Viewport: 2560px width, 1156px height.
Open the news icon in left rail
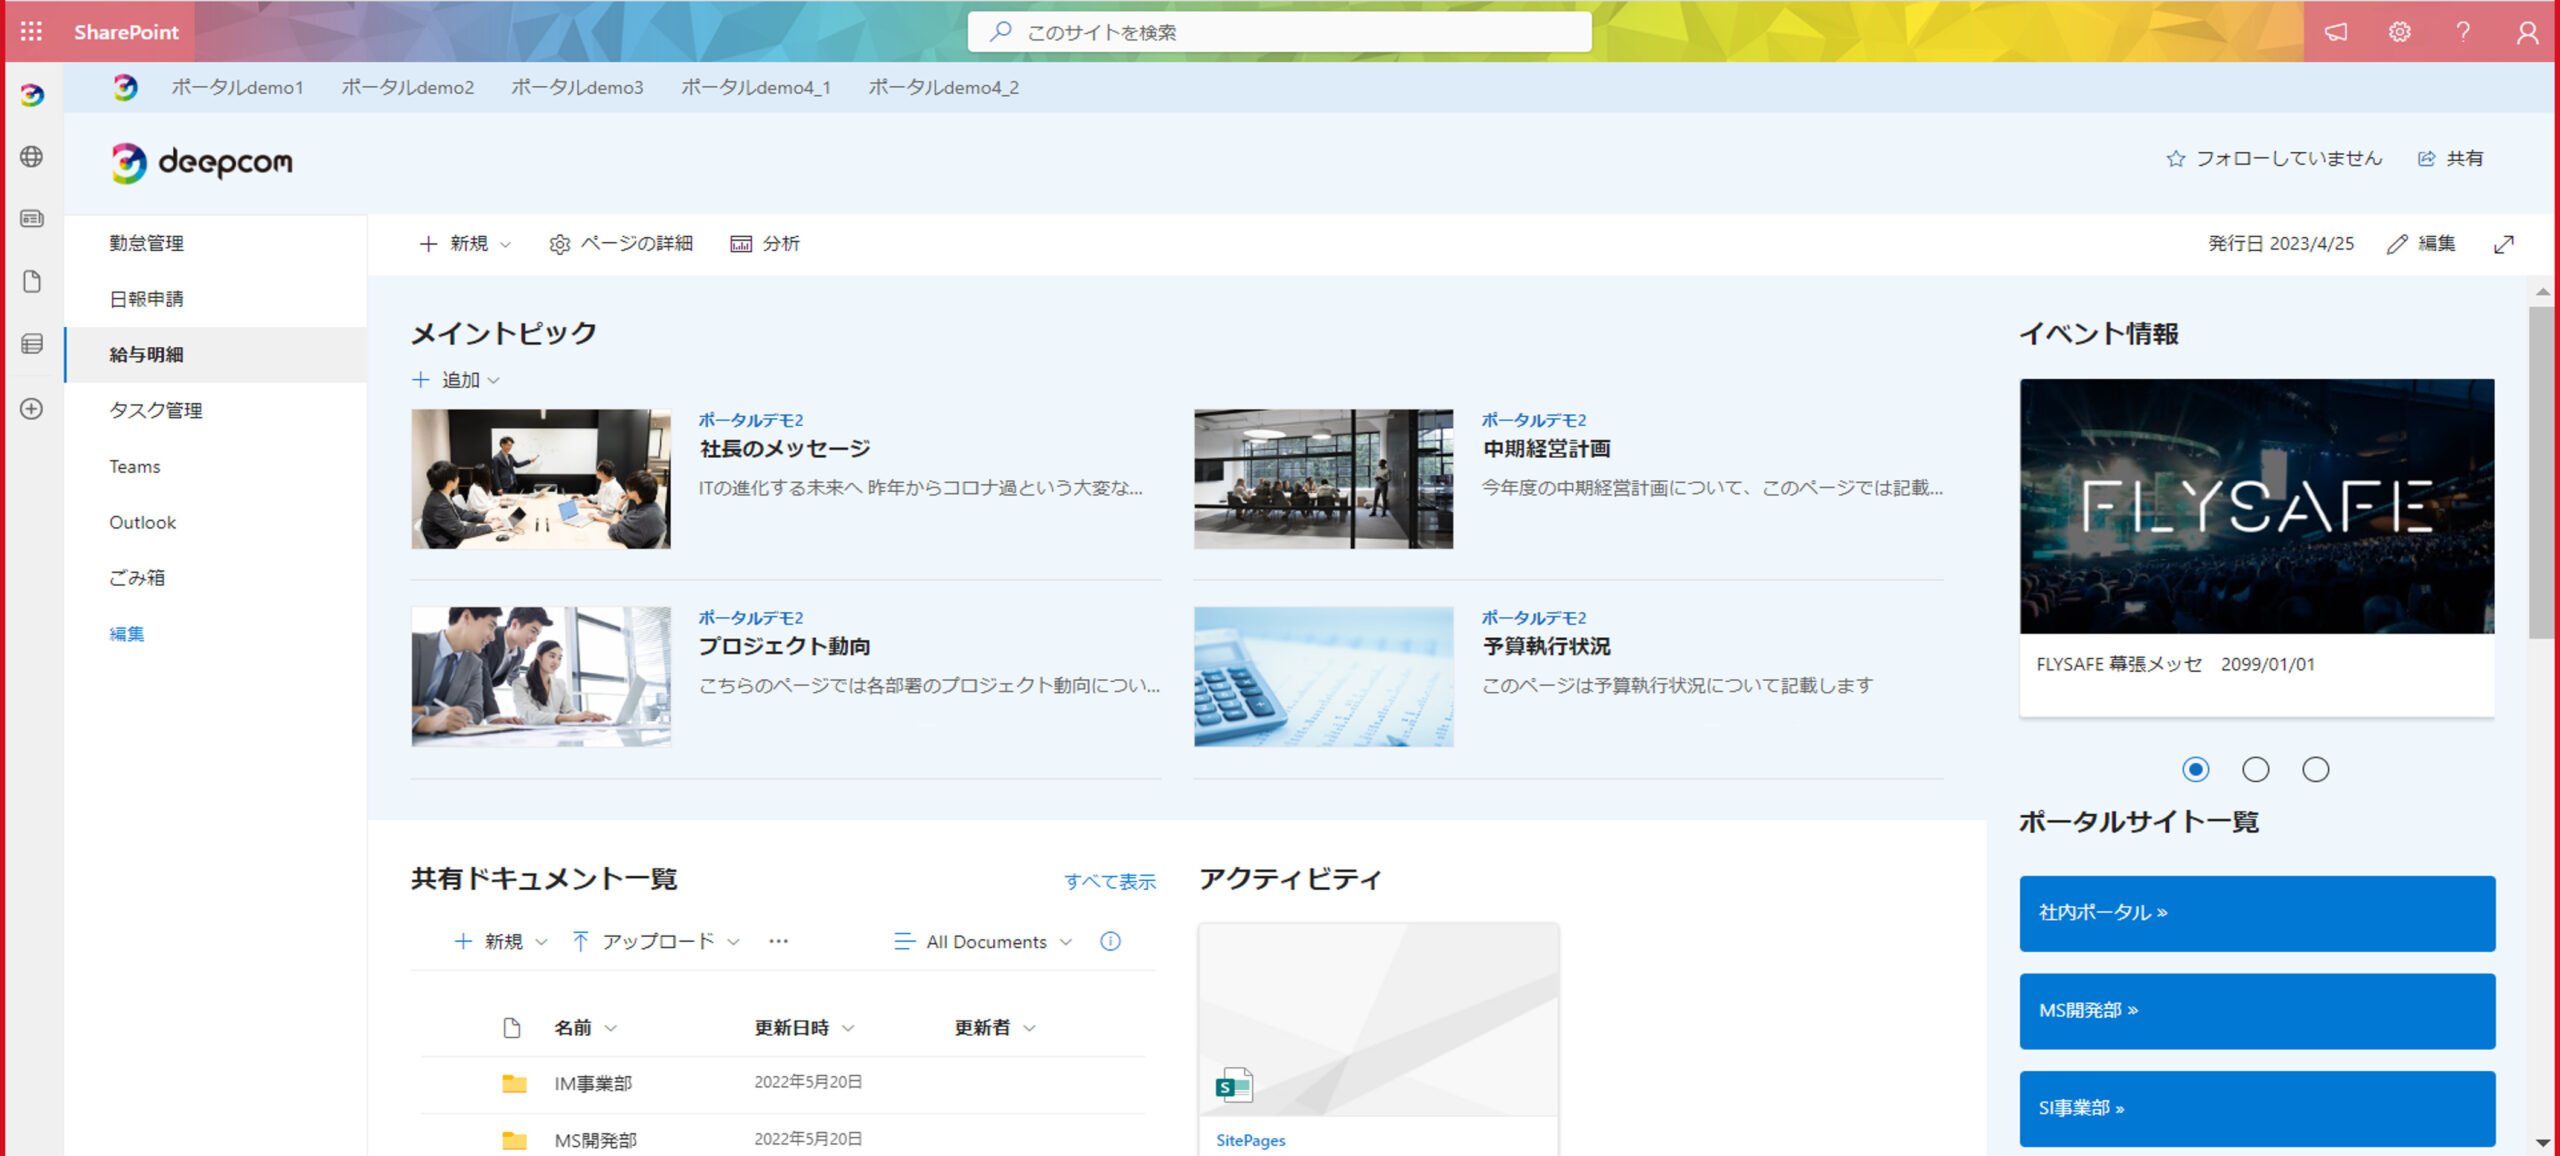(32, 219)
